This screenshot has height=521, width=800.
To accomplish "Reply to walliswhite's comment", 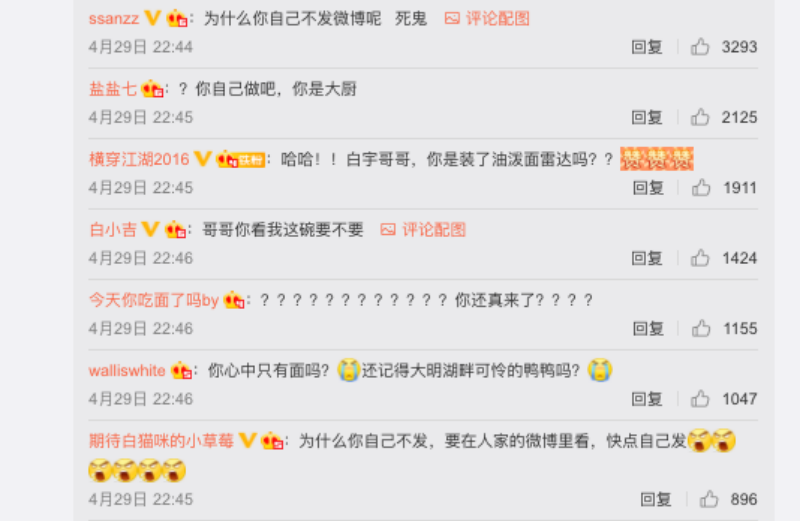I will (647, 399).
